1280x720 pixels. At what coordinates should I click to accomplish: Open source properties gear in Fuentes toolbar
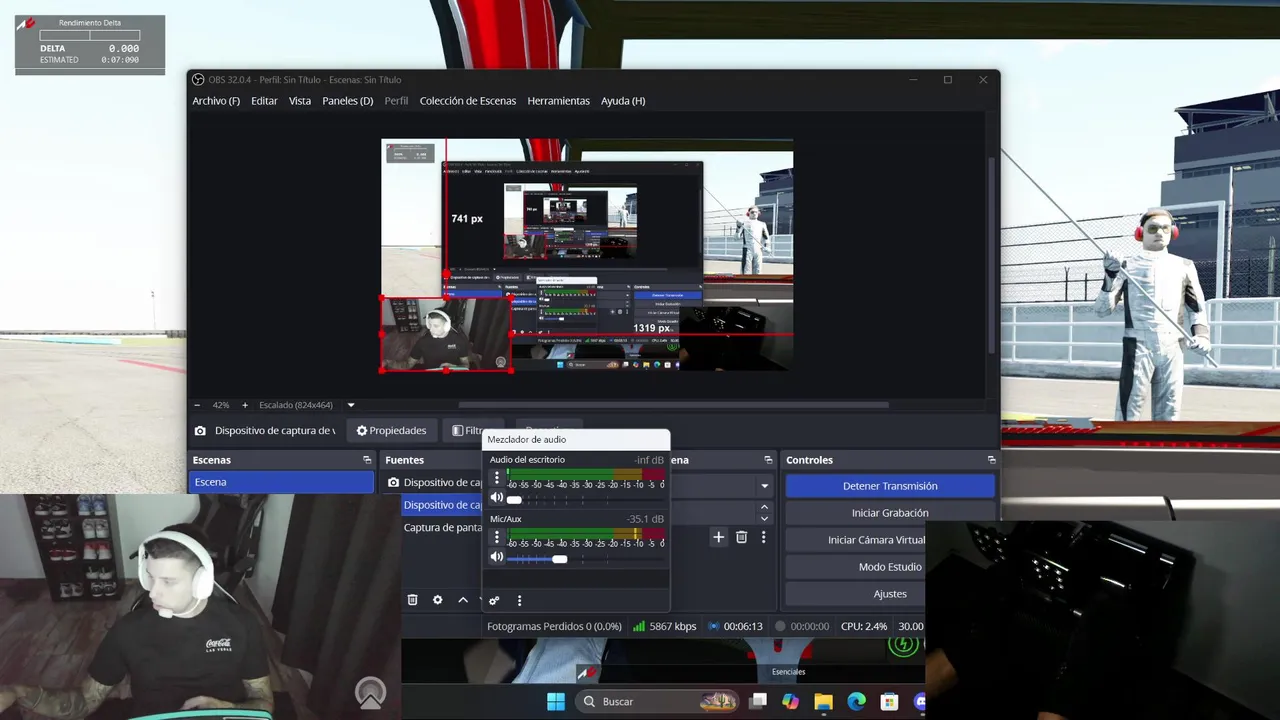437,600
